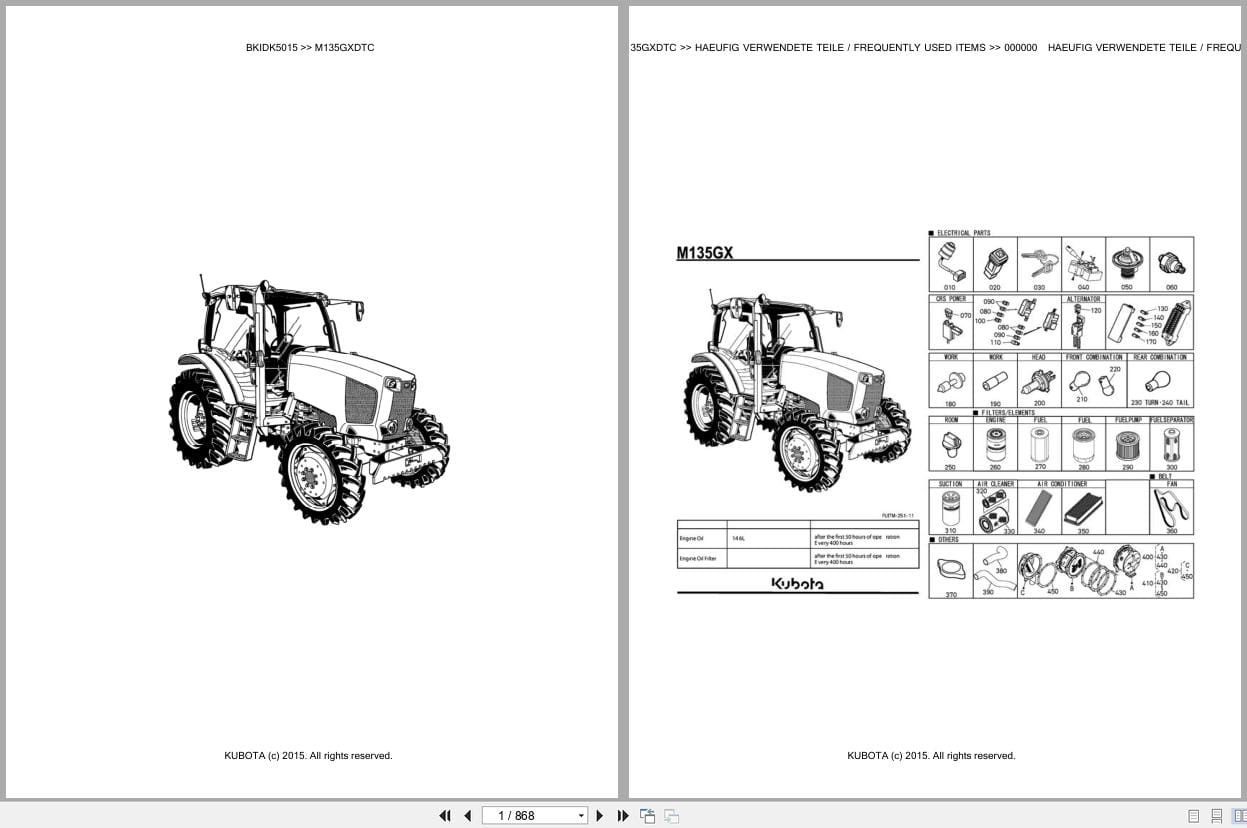The image size is (1247, 828).
Task: Click the part illustration labeled 050
Action: 1127,261
